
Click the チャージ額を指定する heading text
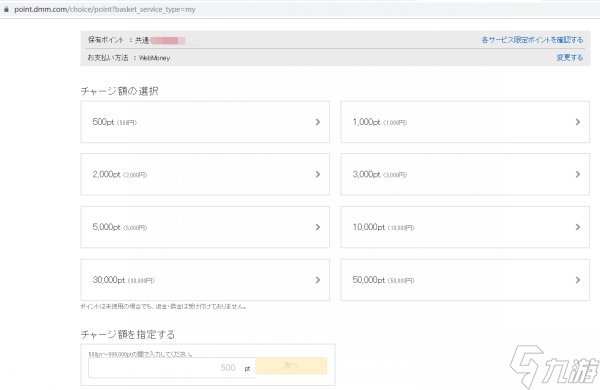coord(128,335)
